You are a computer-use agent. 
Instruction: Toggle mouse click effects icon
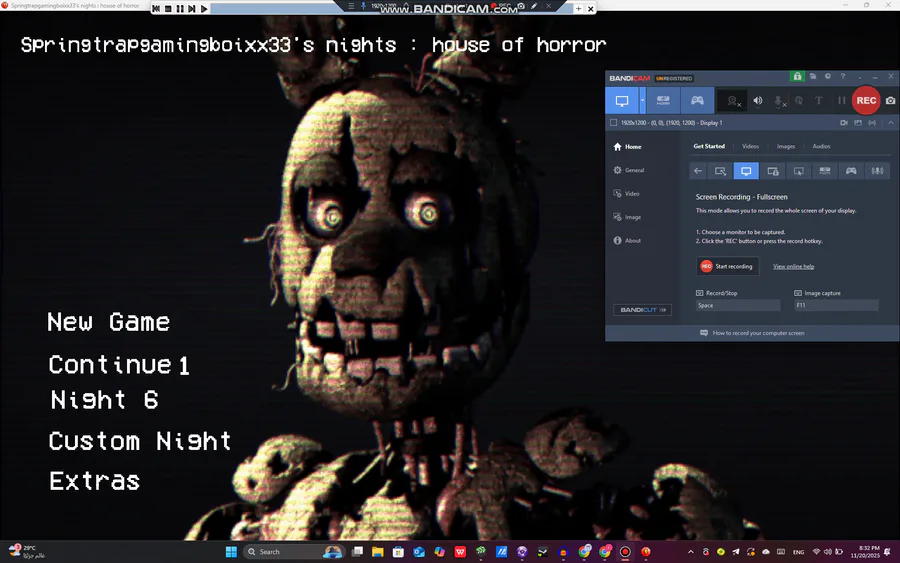[799, 100]
